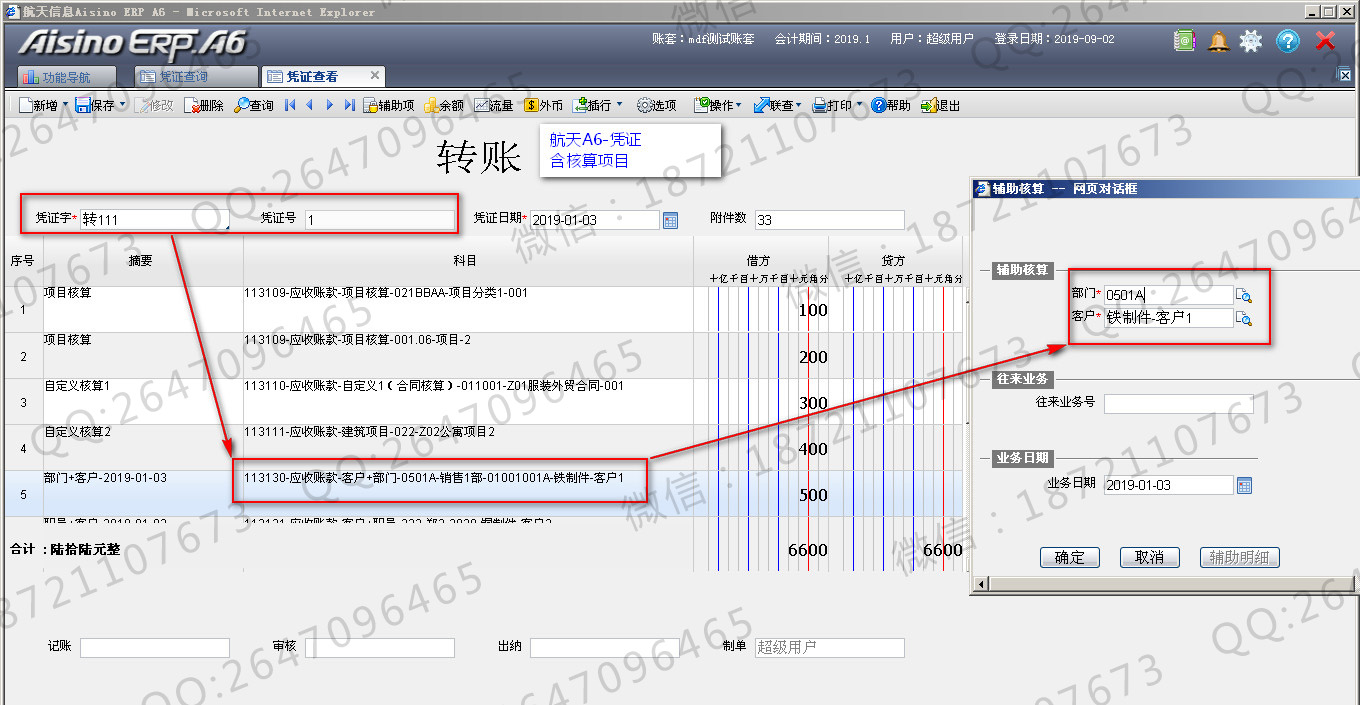
Task: Click the notification bell icon
Action: click(1218, 41)
